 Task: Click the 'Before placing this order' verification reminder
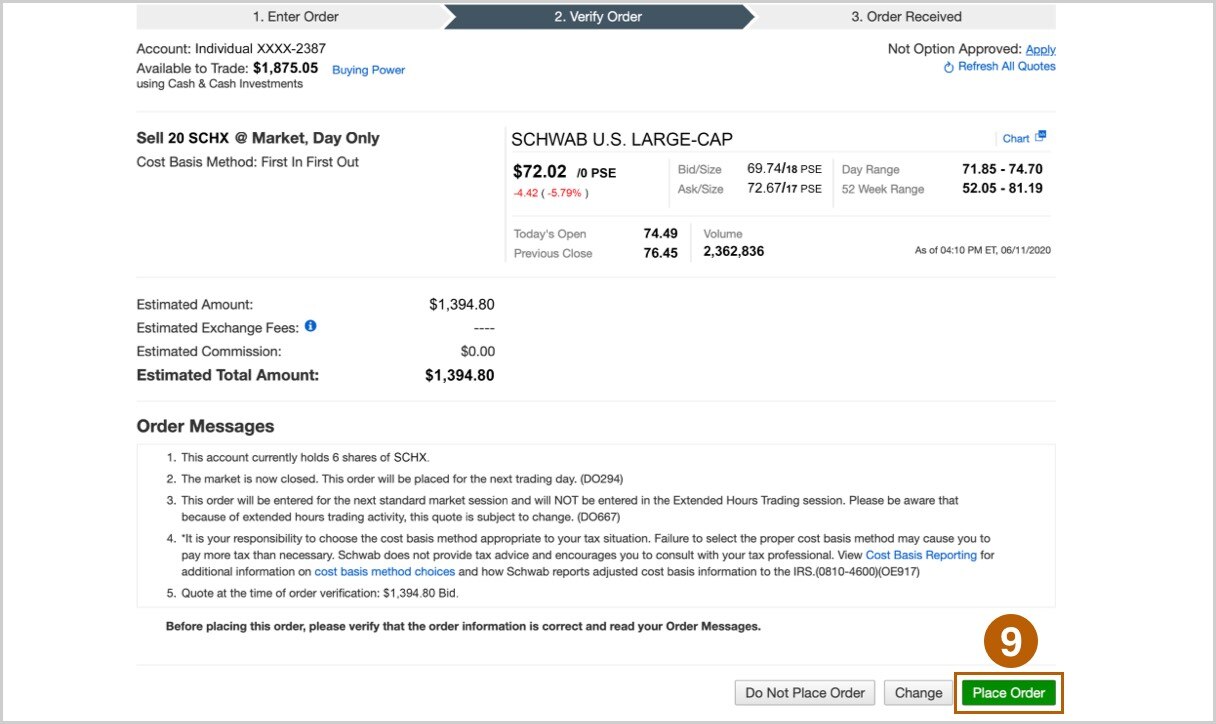tap(463, 627)
